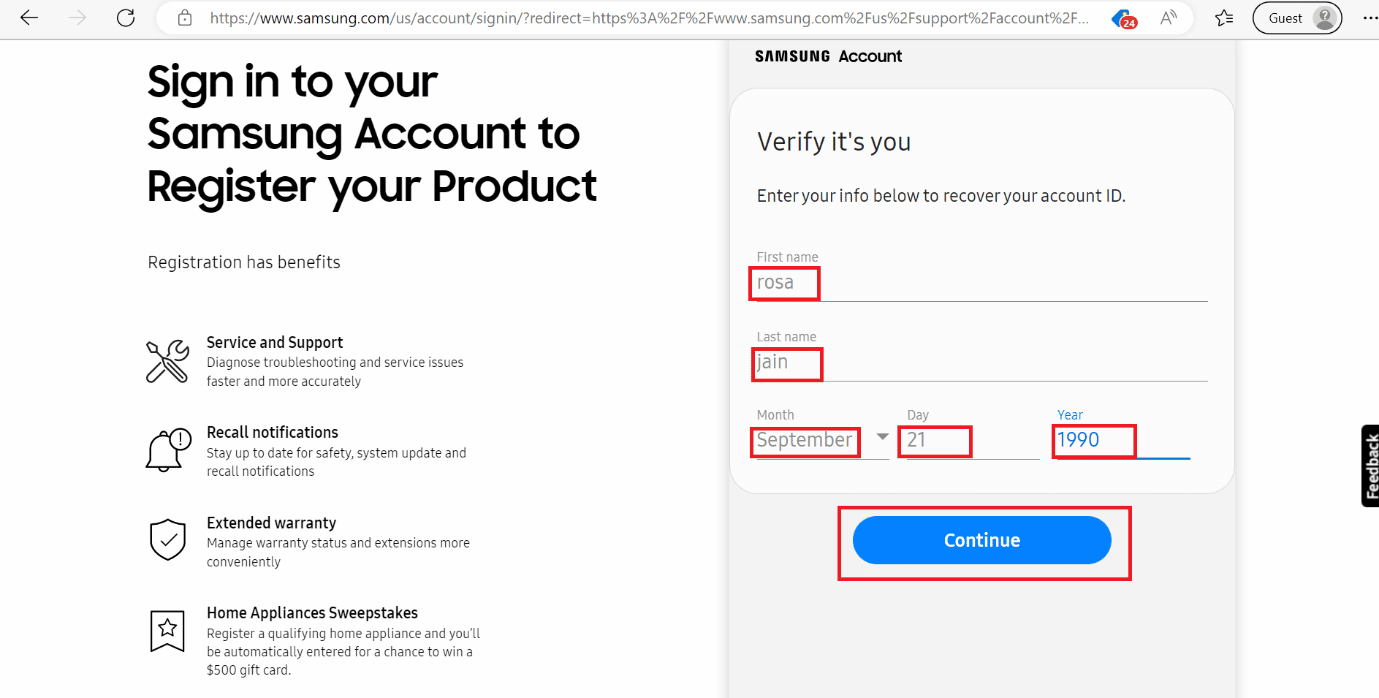
Task: Select the First name field containing rosa
Action: pos(783,283)
